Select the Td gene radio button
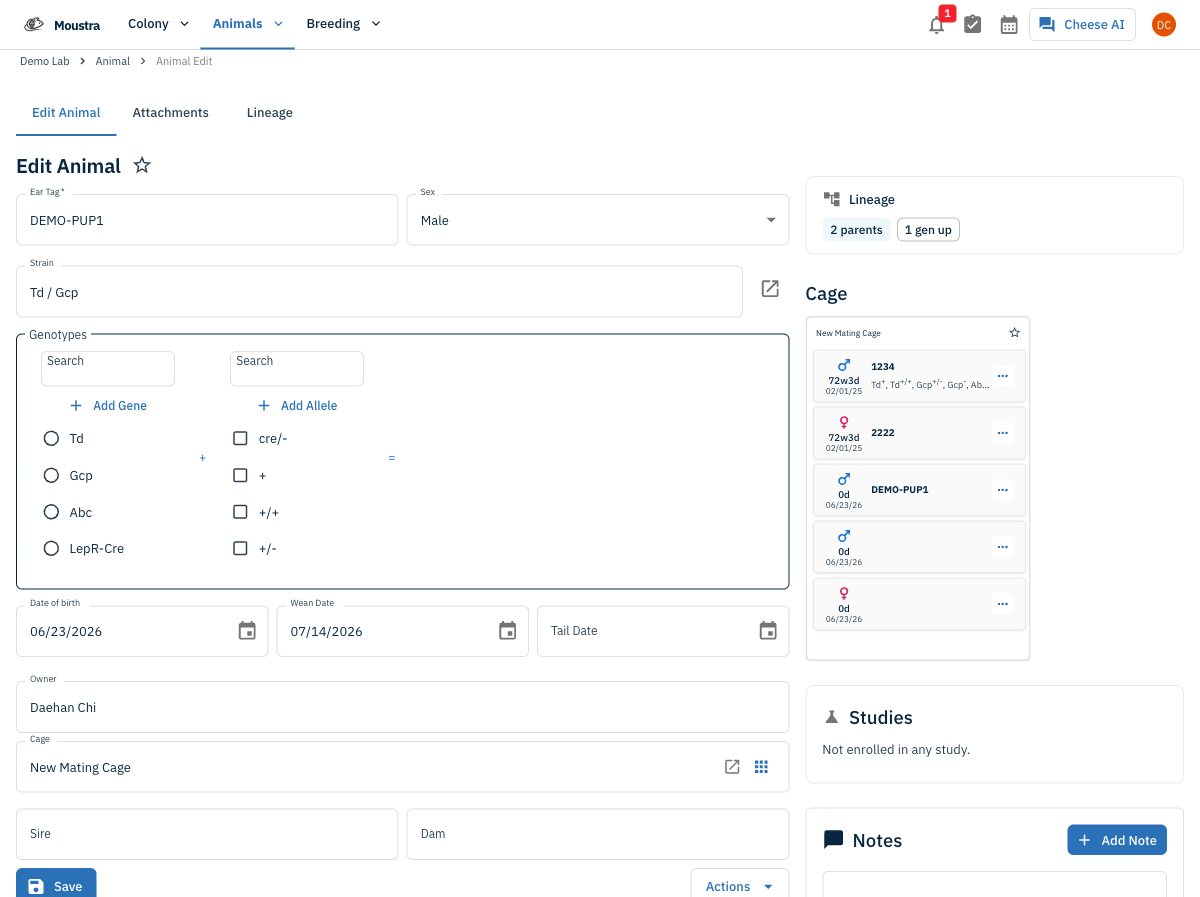This screenshot has width=1200, height=897. (x=52, y=438)
